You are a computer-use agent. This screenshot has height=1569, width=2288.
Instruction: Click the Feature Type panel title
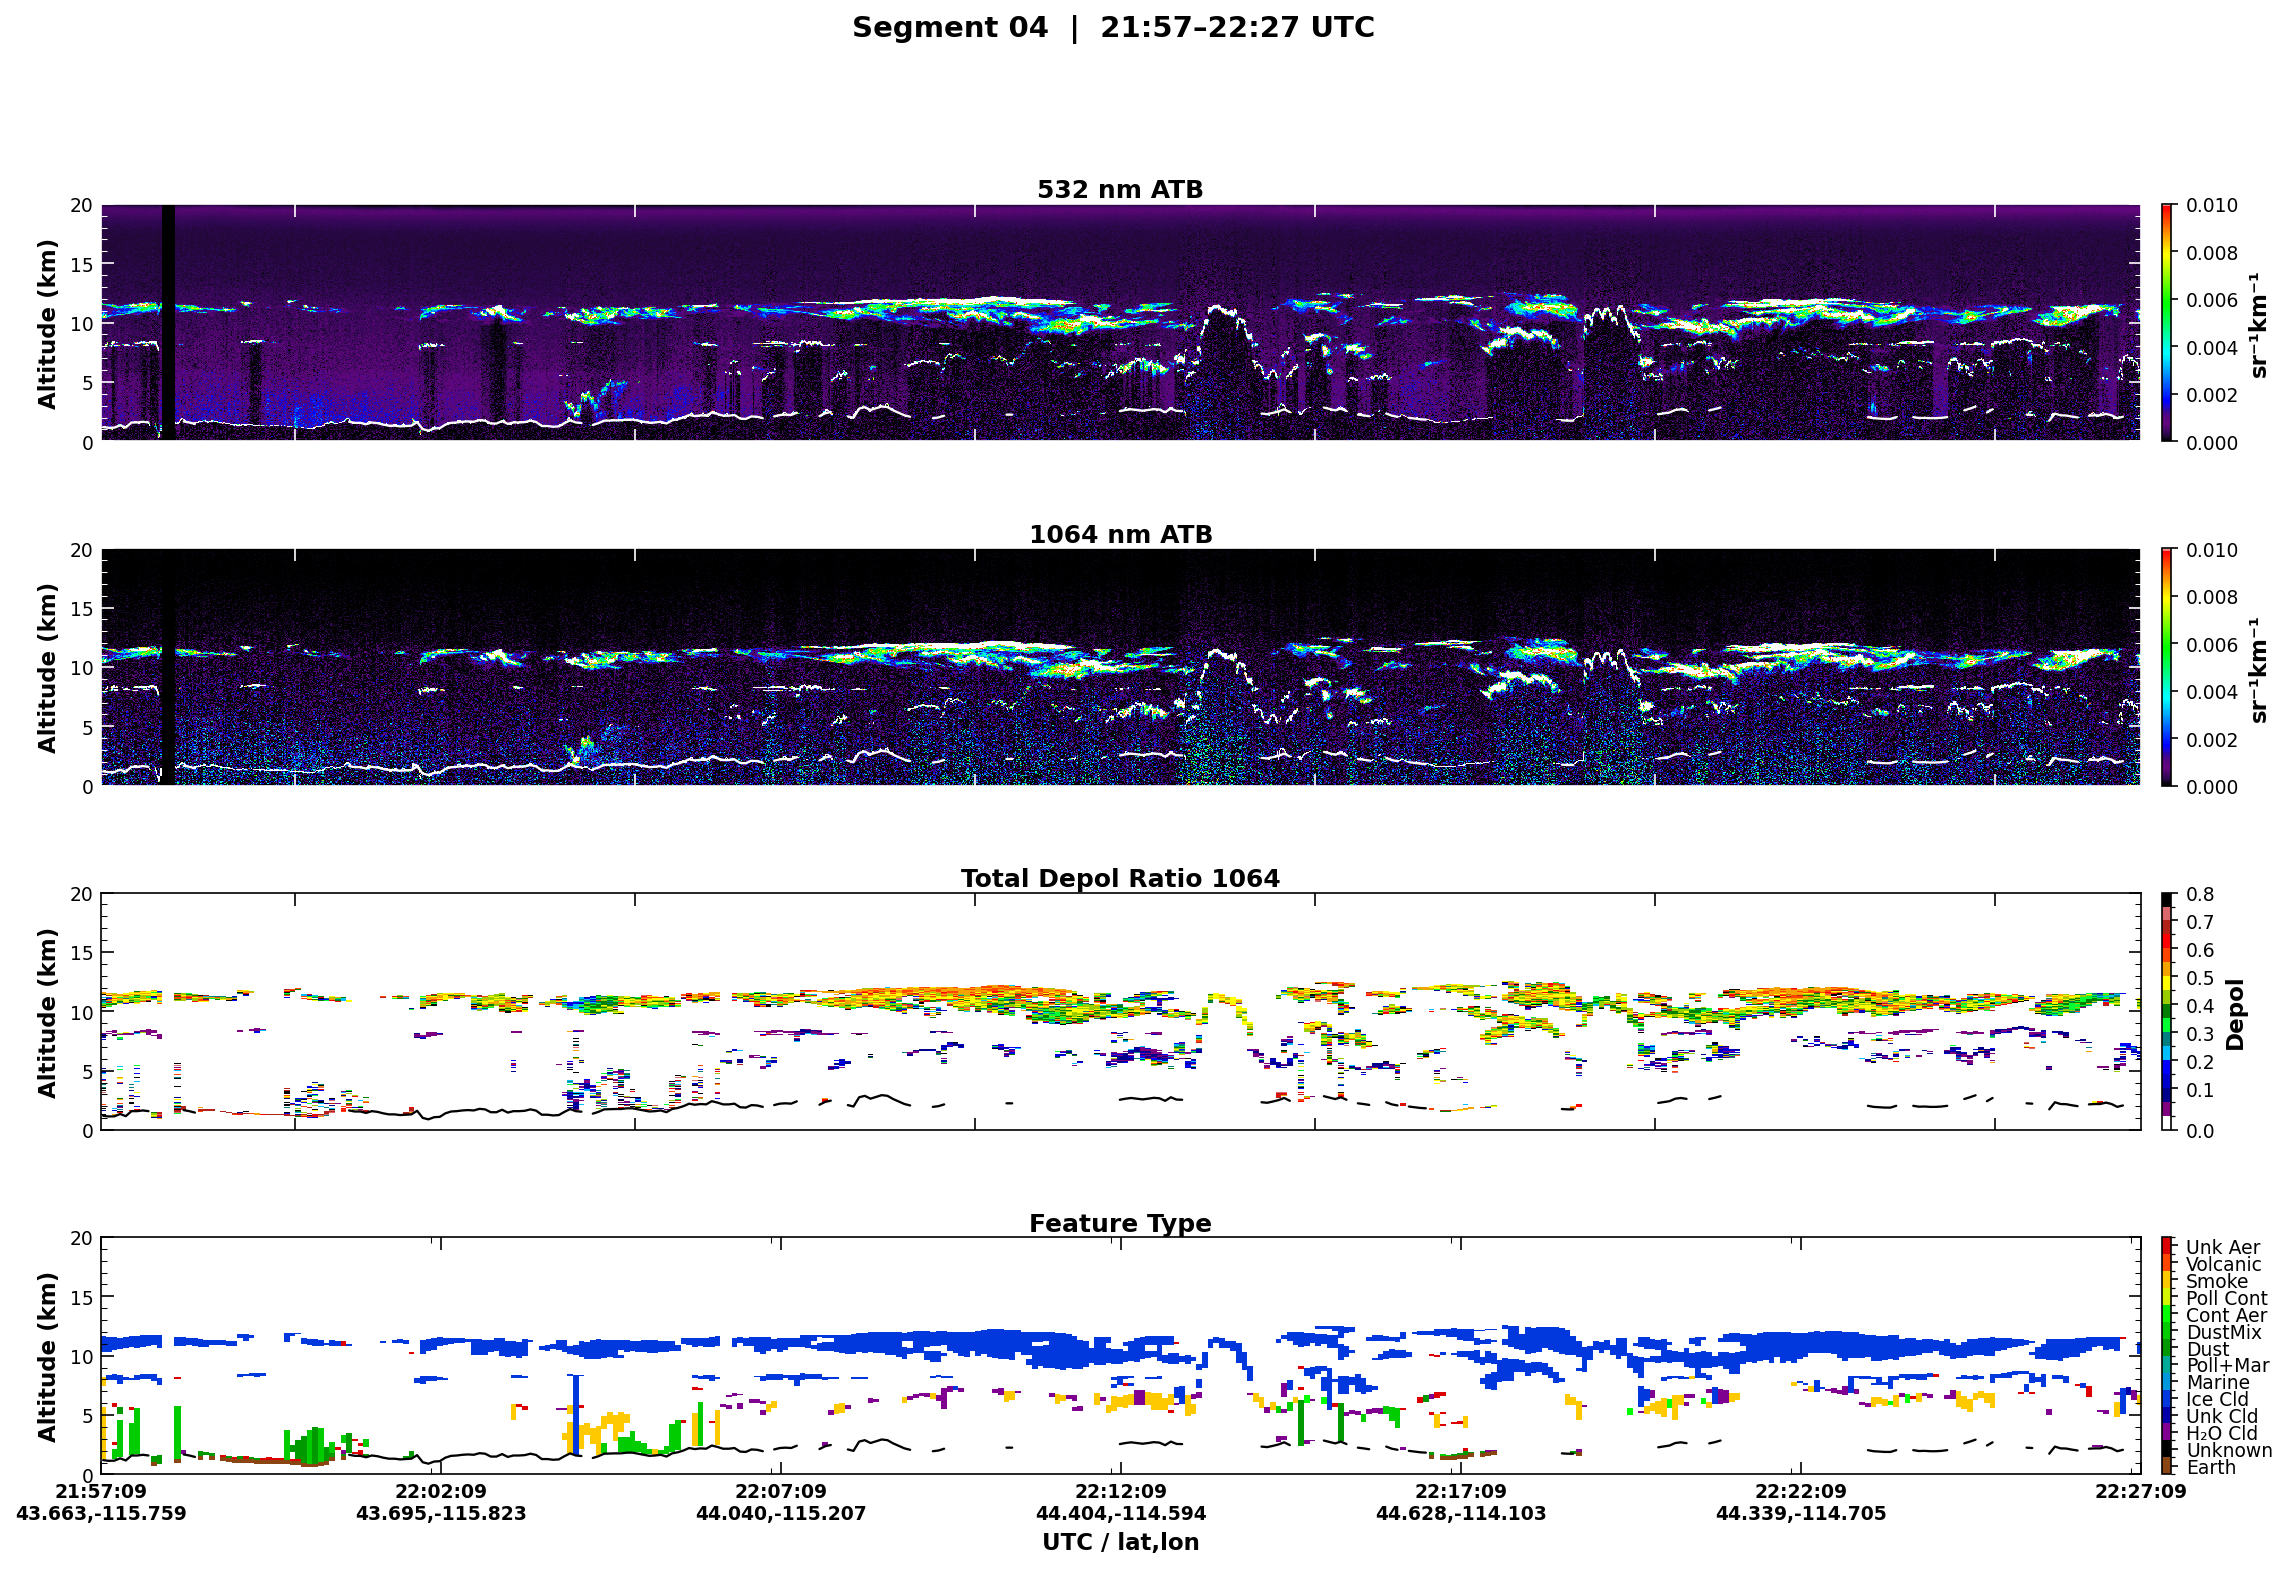pyautogui.click(x=1120, y=1223)
